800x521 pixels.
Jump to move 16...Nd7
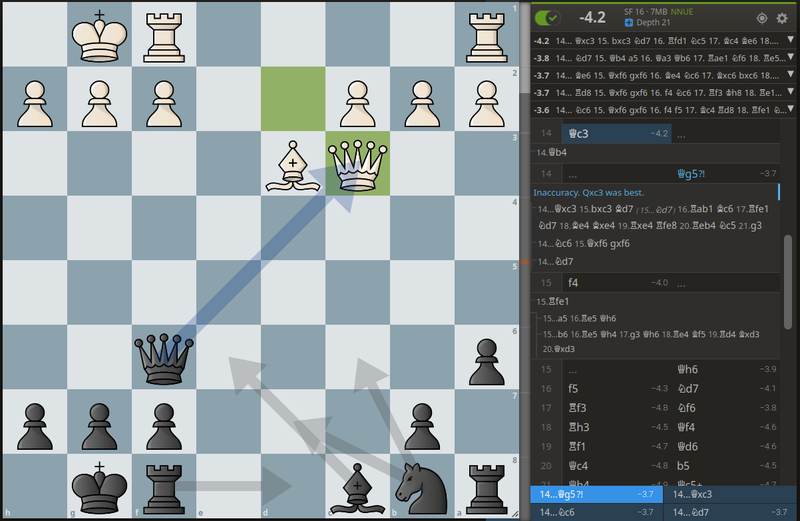(725, 389)
